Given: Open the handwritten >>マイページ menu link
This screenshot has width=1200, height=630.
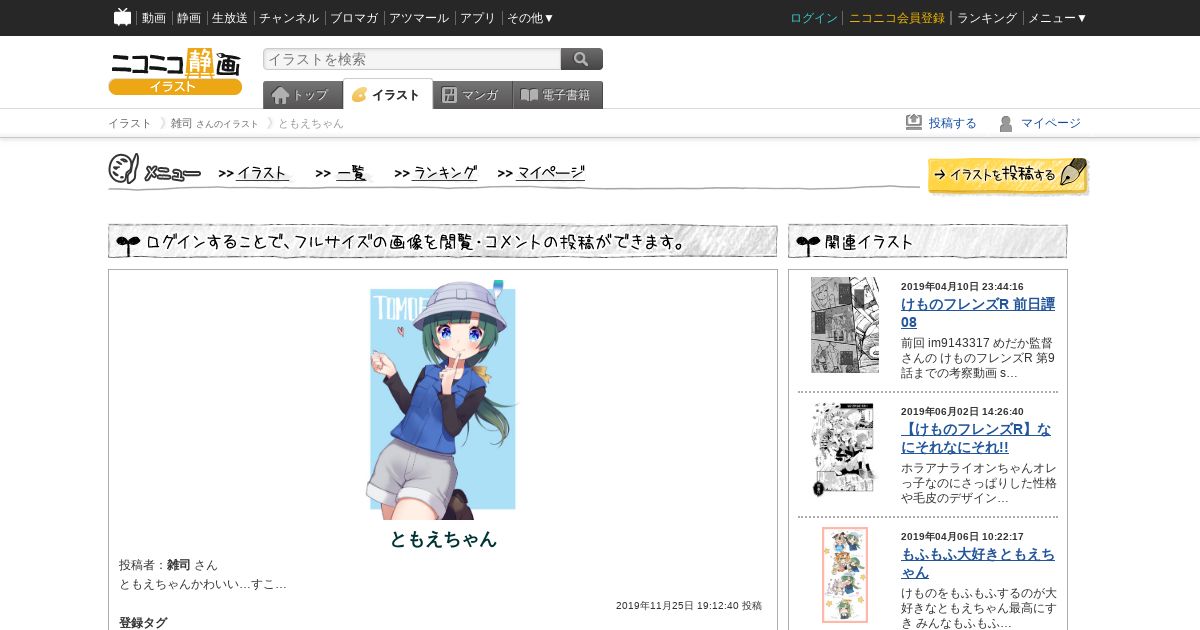Looking at the screenshot, I should tap(541, 173).
